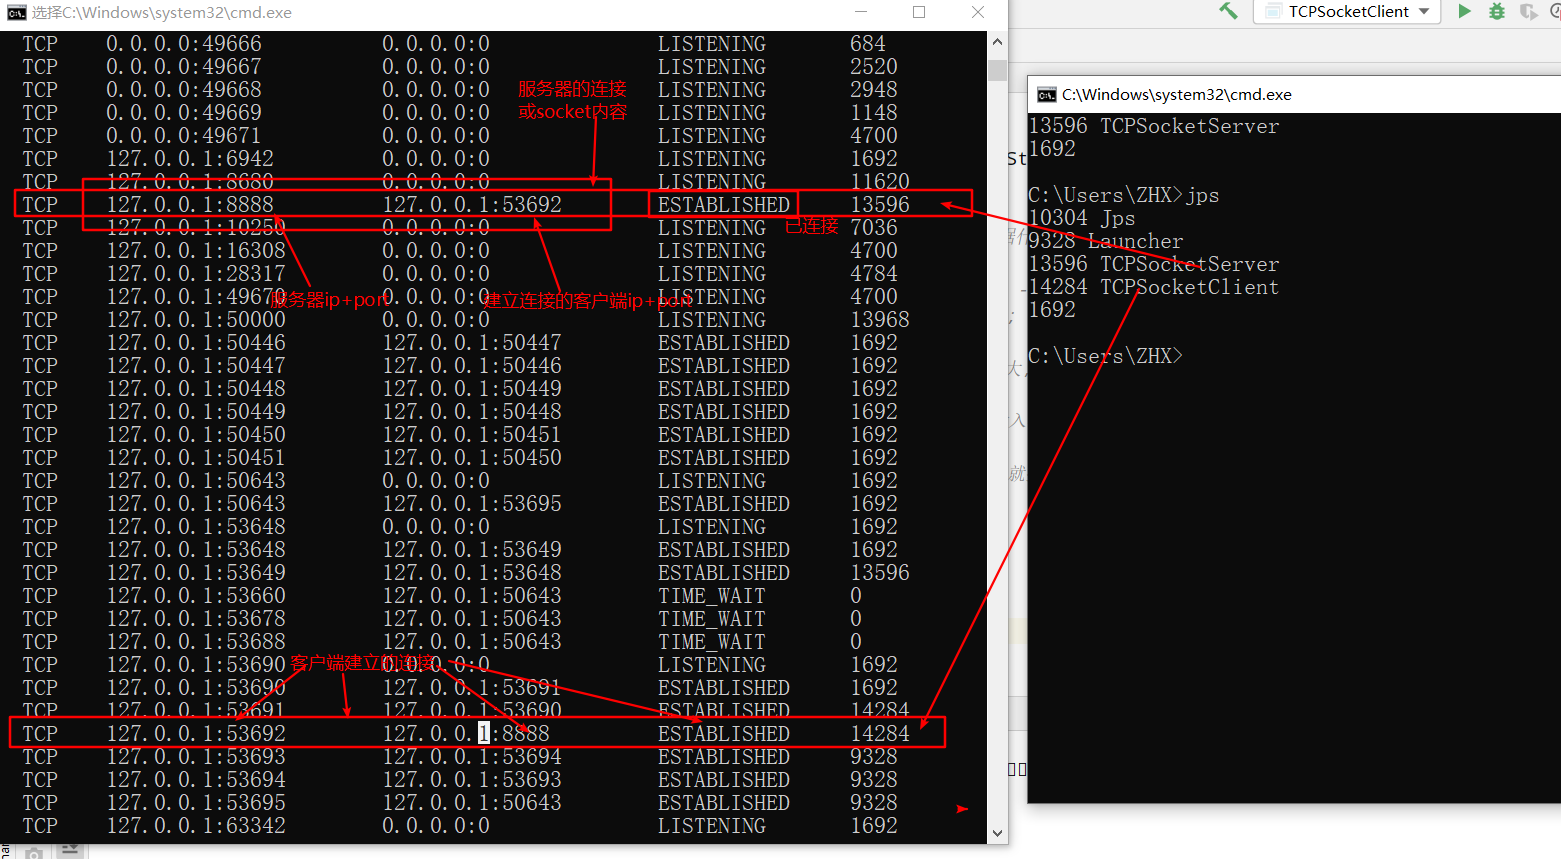Click 14284 TCPSocketClient in right cmd window
The height and width of the screenshot is (859, 1561).
point(1154,288)
